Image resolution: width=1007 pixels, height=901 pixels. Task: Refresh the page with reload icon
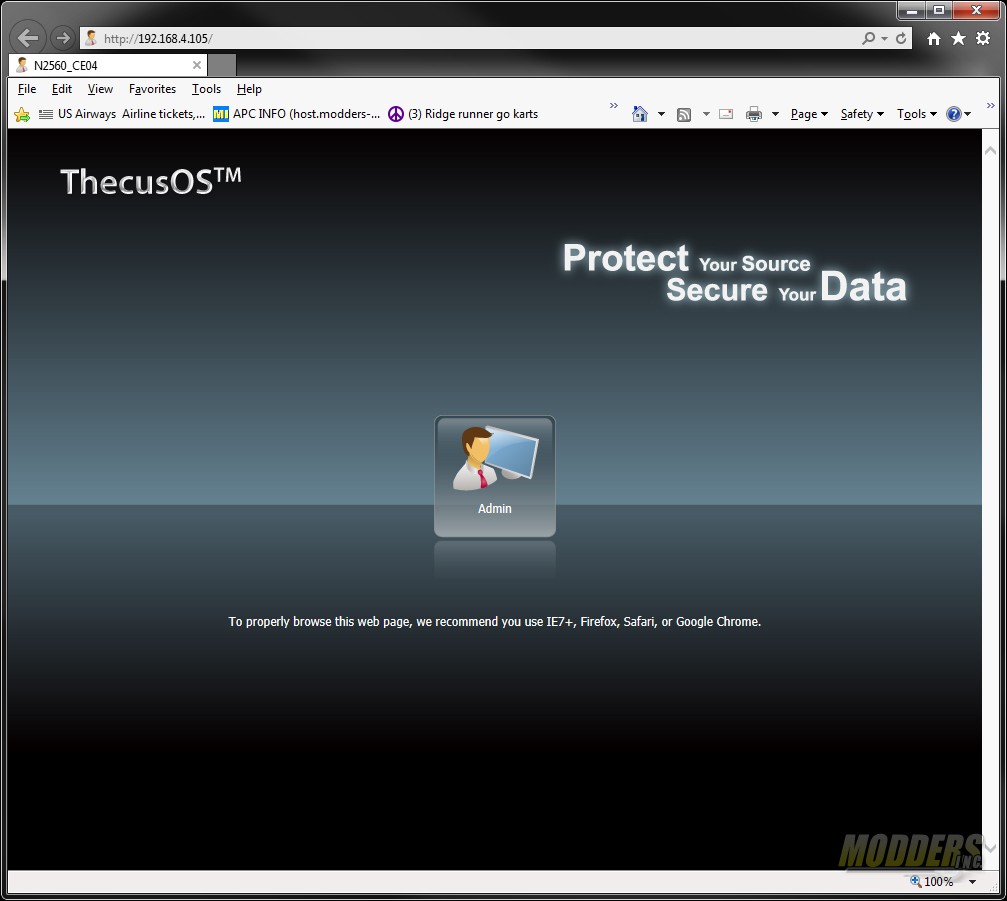pyautogui.click(x=901, y=39)
